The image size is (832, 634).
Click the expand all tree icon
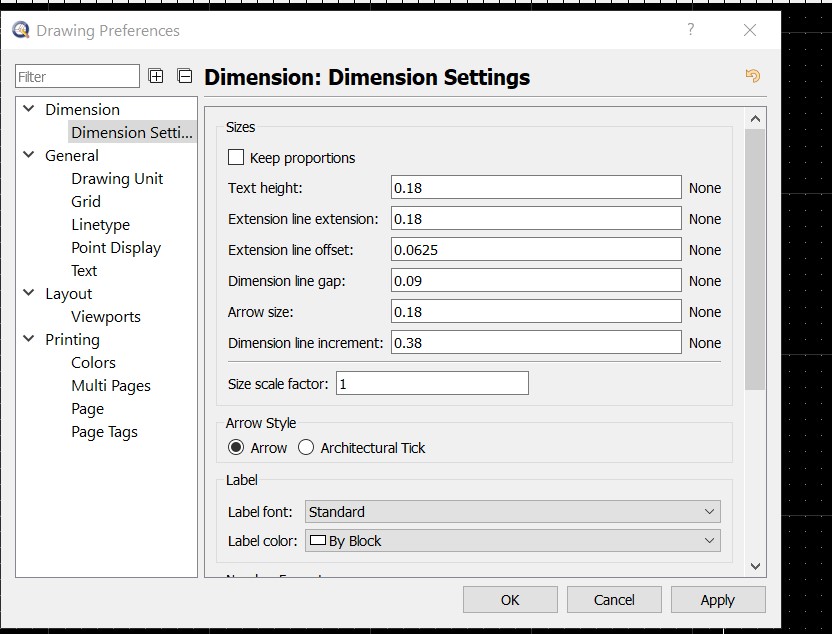coord(156,76)
